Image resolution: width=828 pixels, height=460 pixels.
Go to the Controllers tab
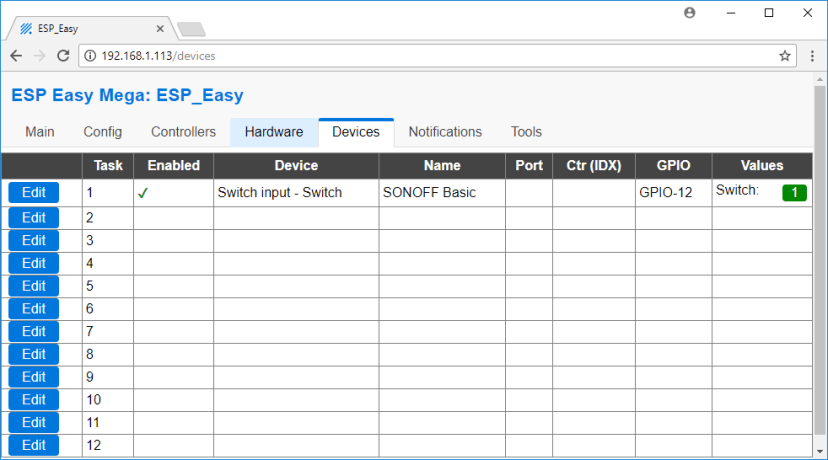[x=183, y=132]
